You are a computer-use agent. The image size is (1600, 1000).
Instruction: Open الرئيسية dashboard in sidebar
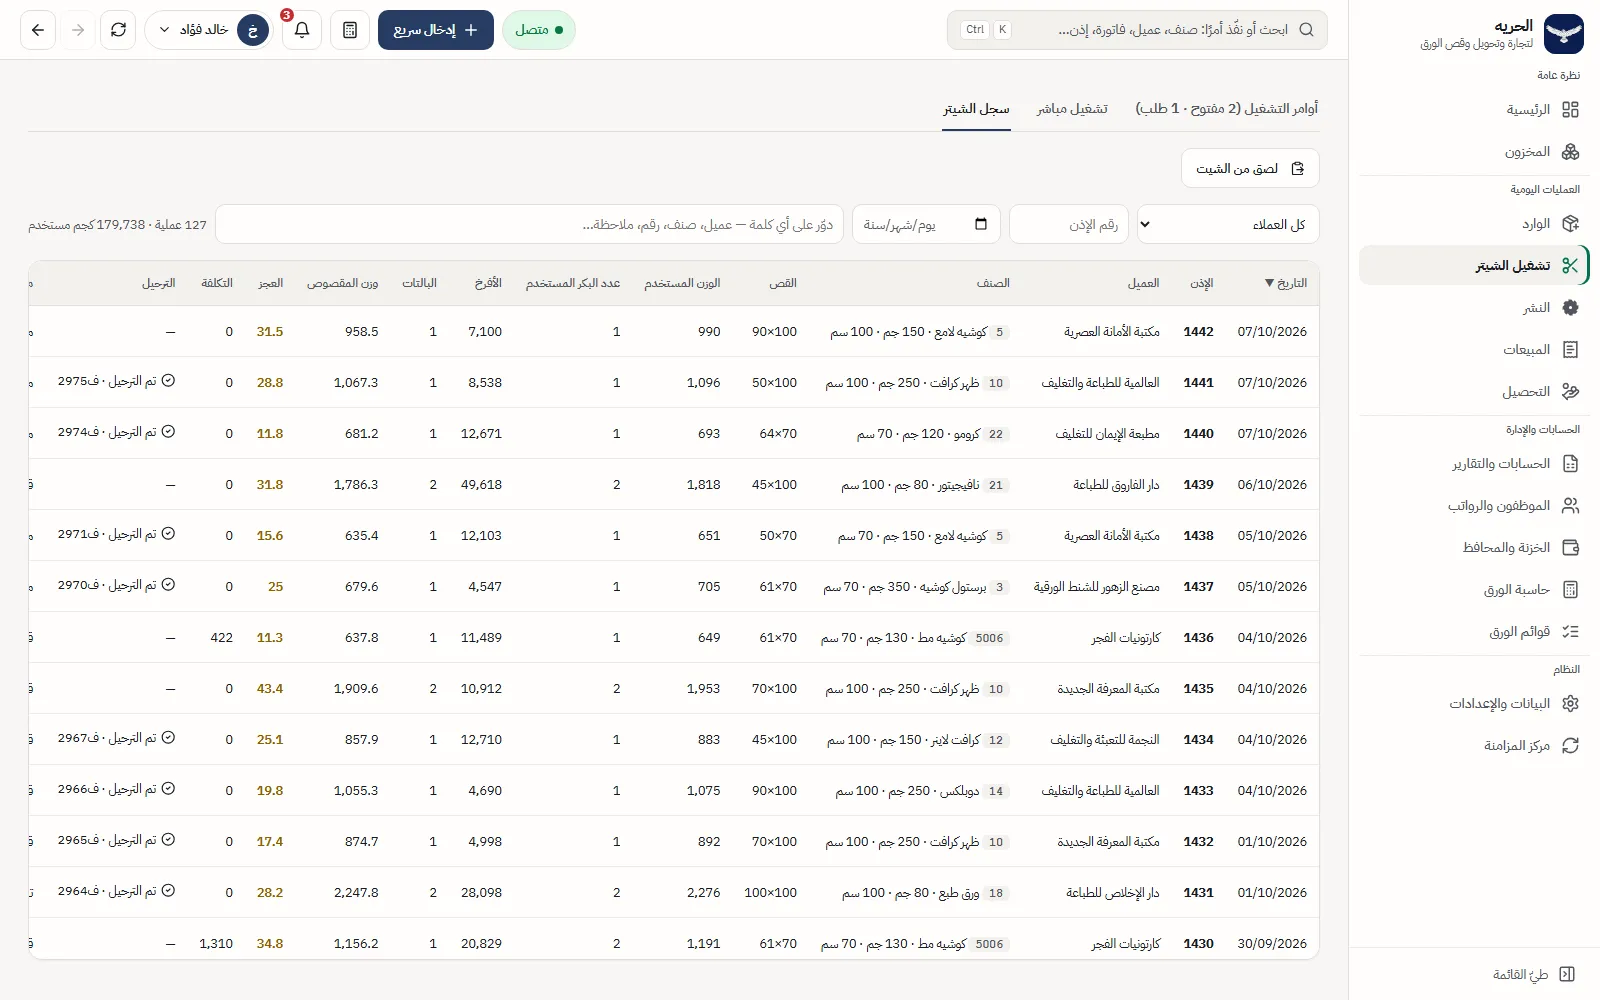[1474, 110]
